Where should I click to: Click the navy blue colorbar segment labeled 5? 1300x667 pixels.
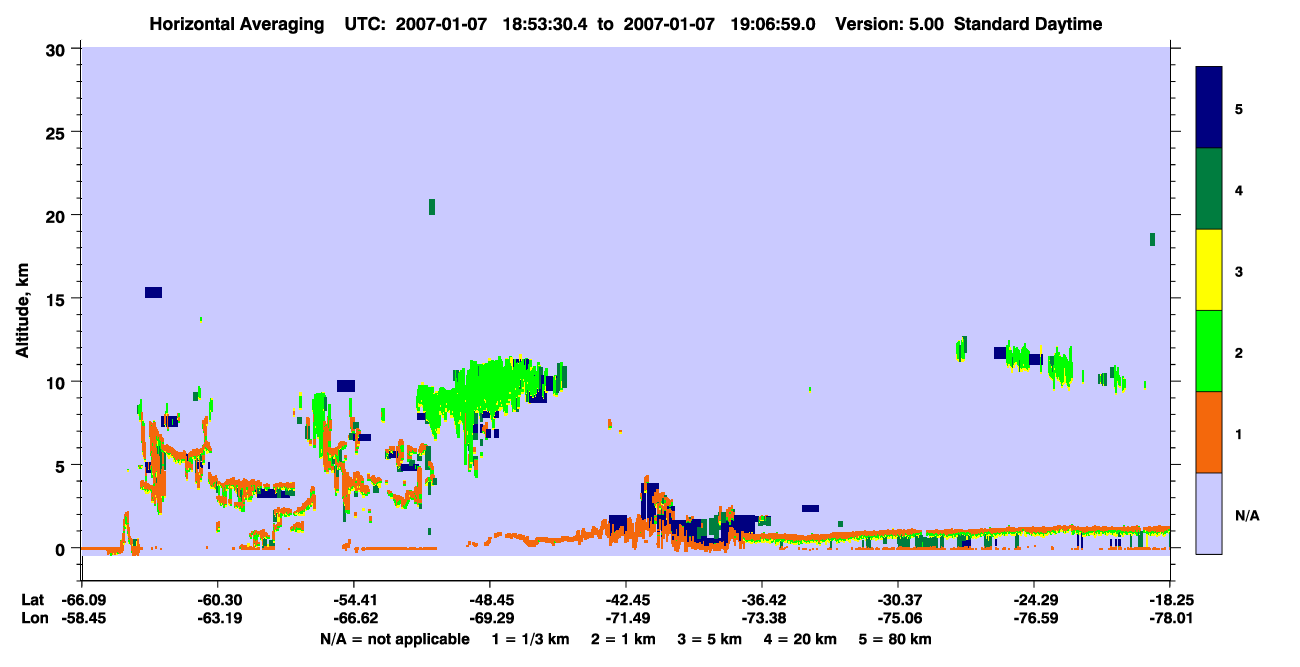coord(1209,108)
